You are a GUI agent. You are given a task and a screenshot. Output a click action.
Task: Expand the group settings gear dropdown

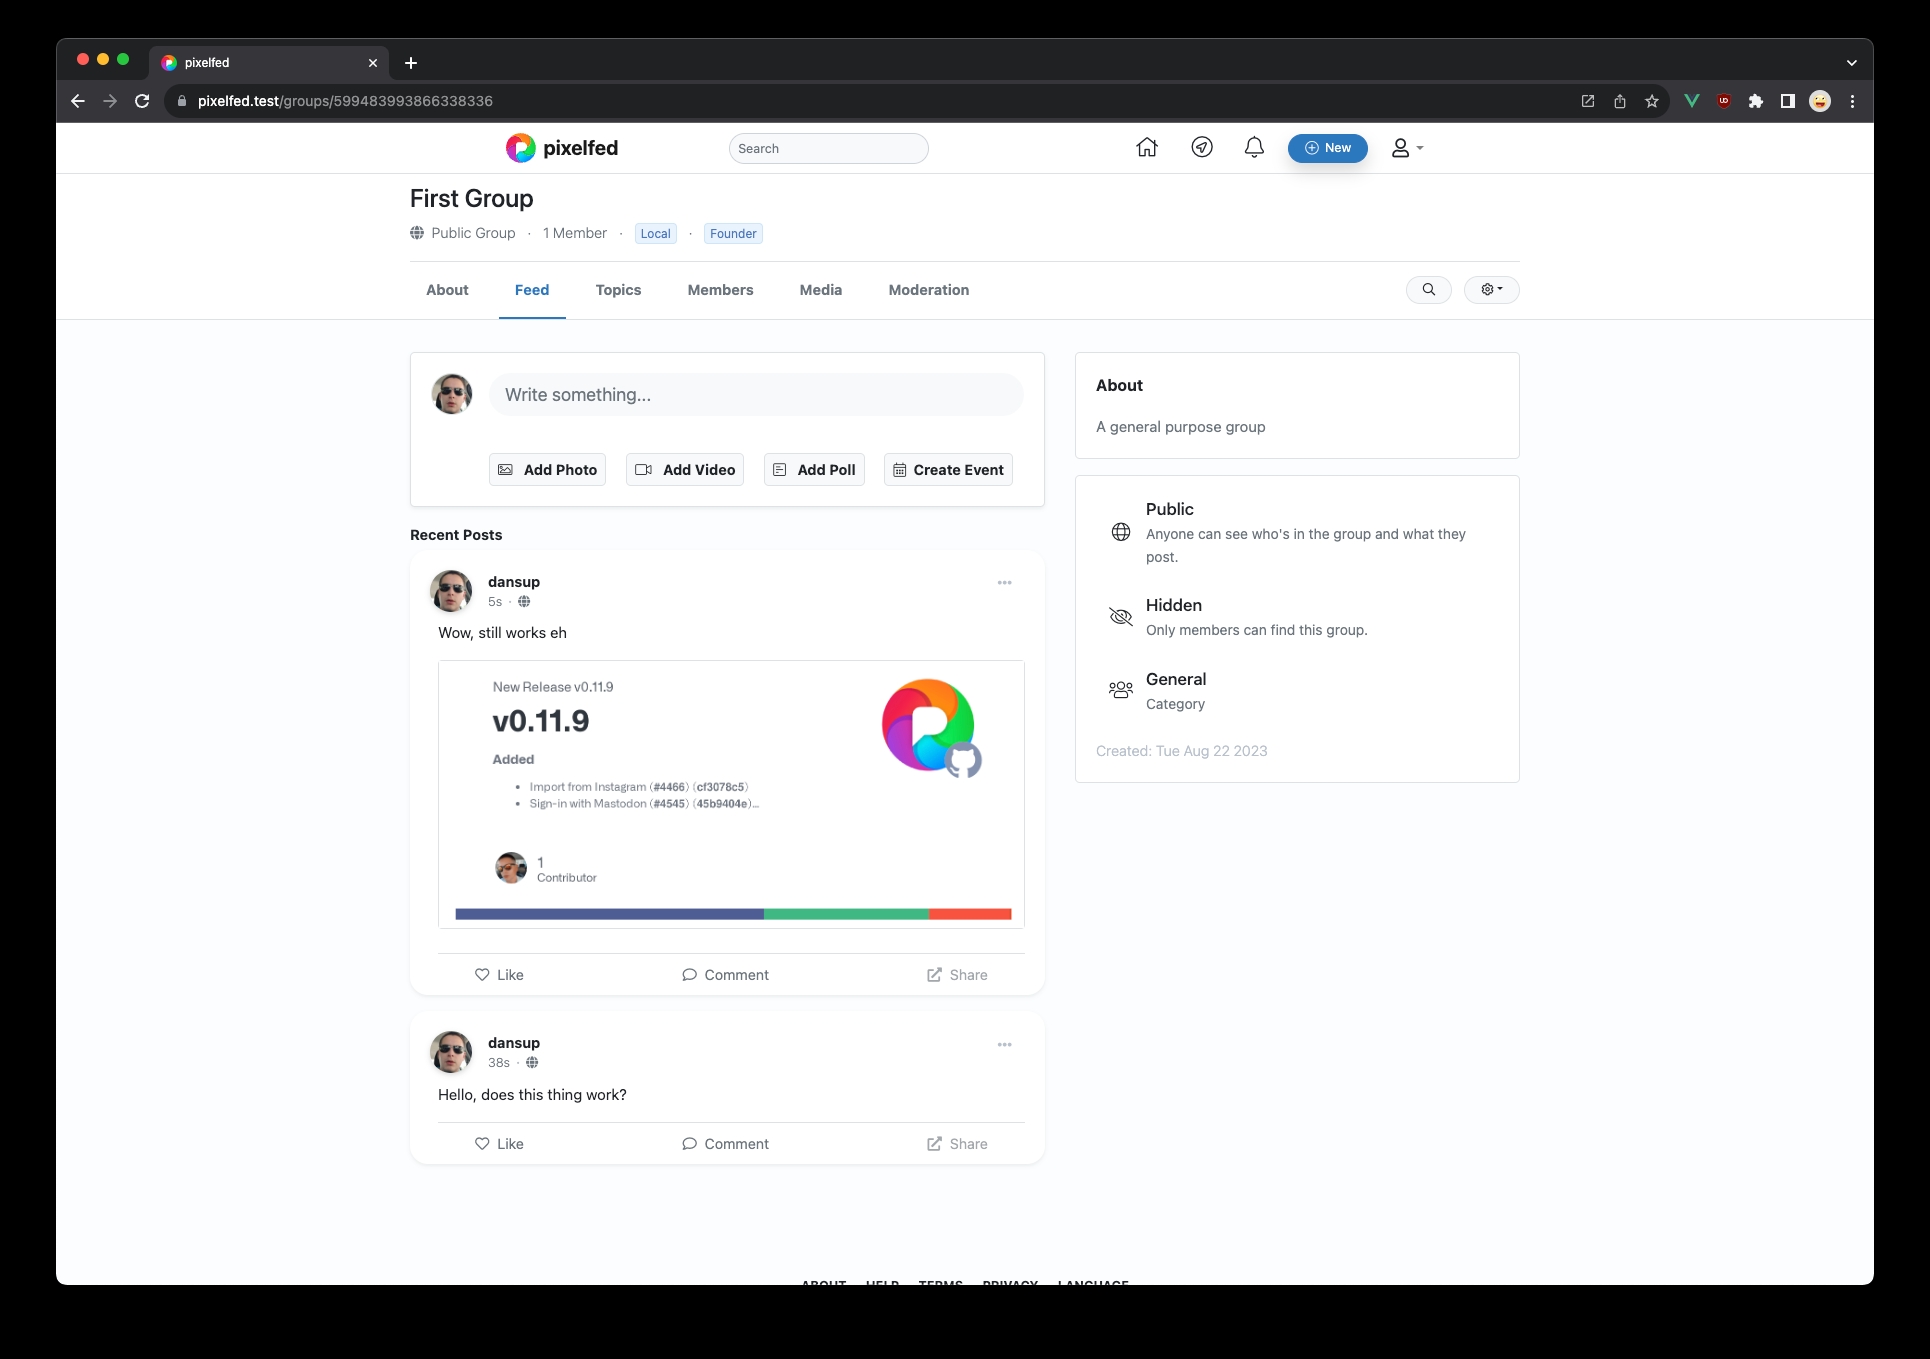pyautogui.click(x=1491, y=290)
